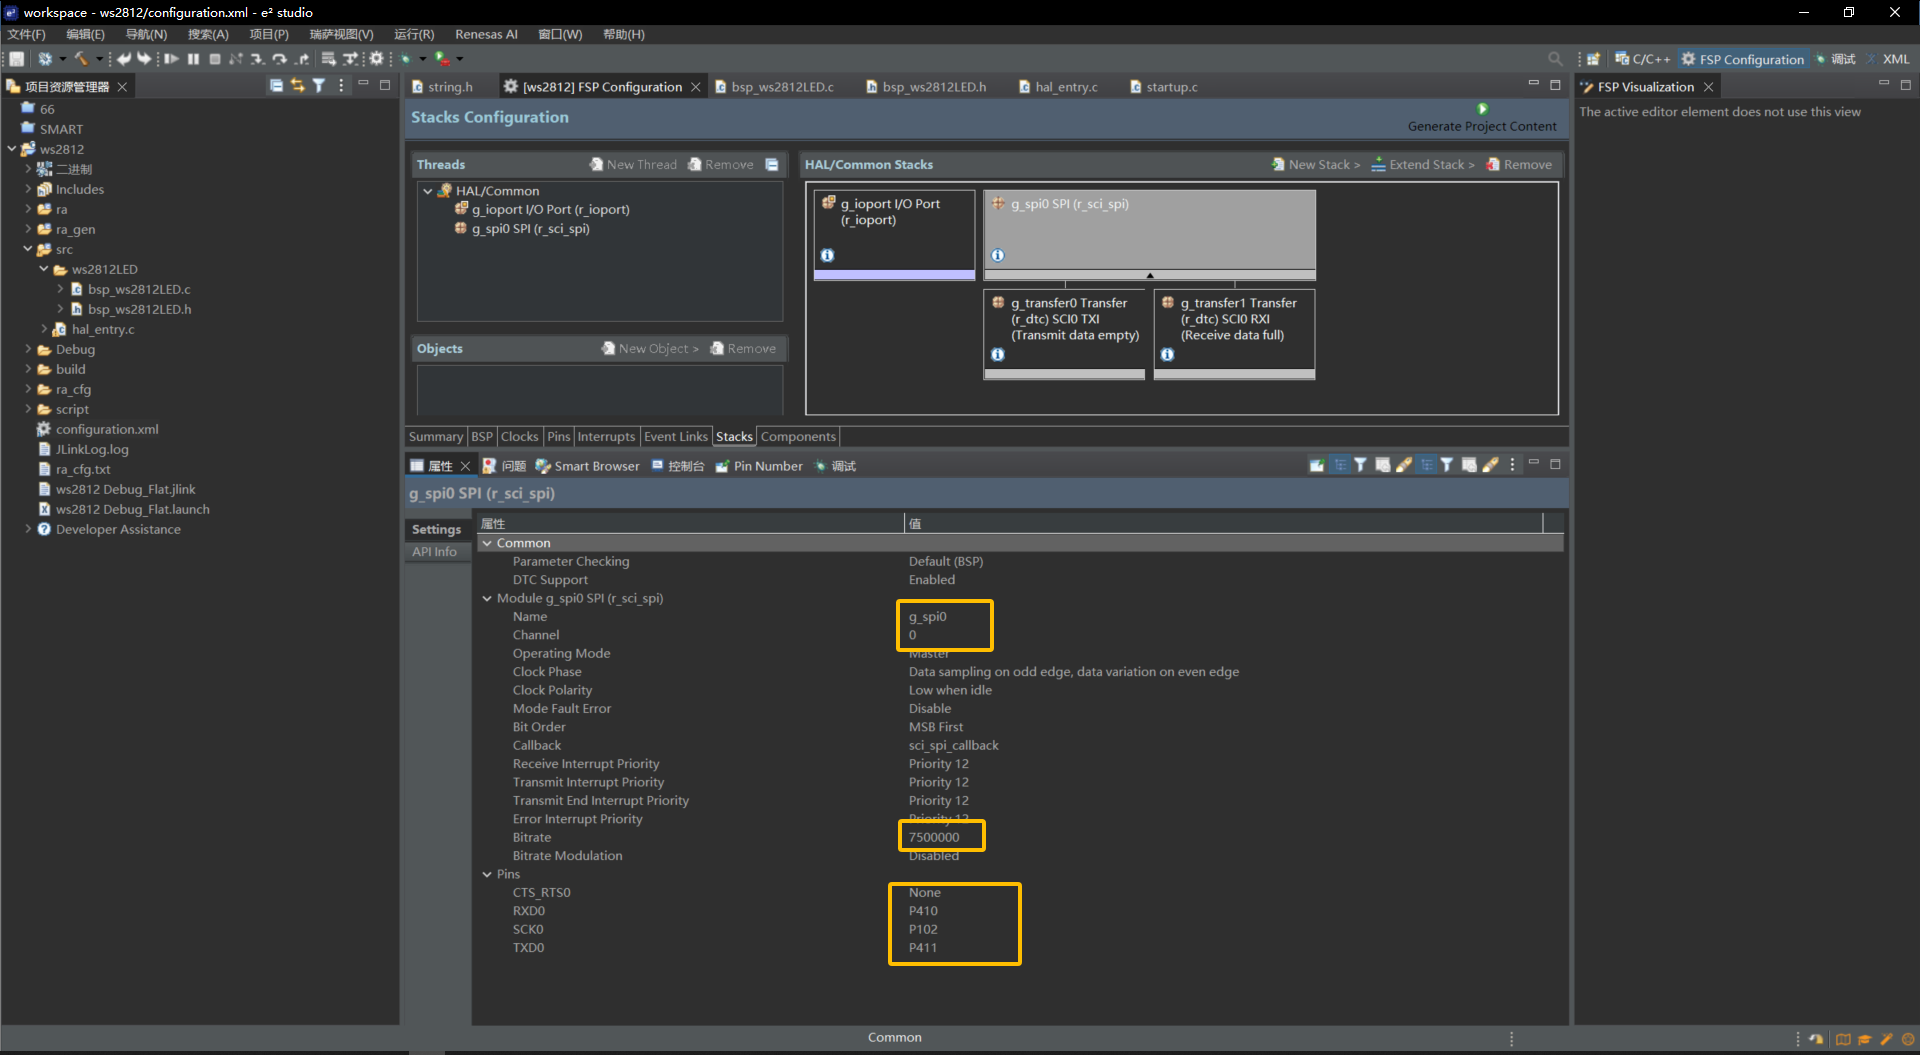Open the debug toolbar dropdown arrow
Viewport: 1920px width, 1055px height.
[422, 59]
